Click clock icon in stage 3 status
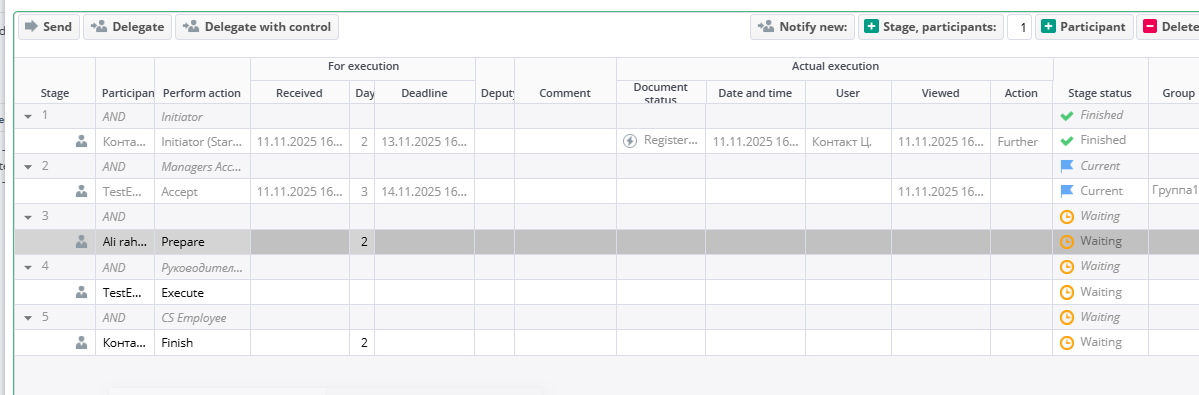The height and width of the screenshot is (395, 1199). (x=1067, y=216)
